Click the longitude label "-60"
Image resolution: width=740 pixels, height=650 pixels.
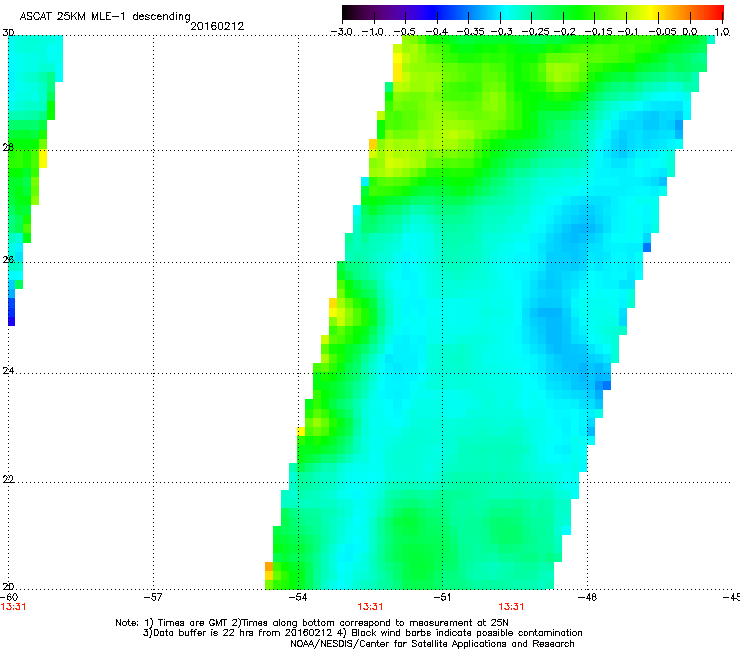tap(9, 597)
